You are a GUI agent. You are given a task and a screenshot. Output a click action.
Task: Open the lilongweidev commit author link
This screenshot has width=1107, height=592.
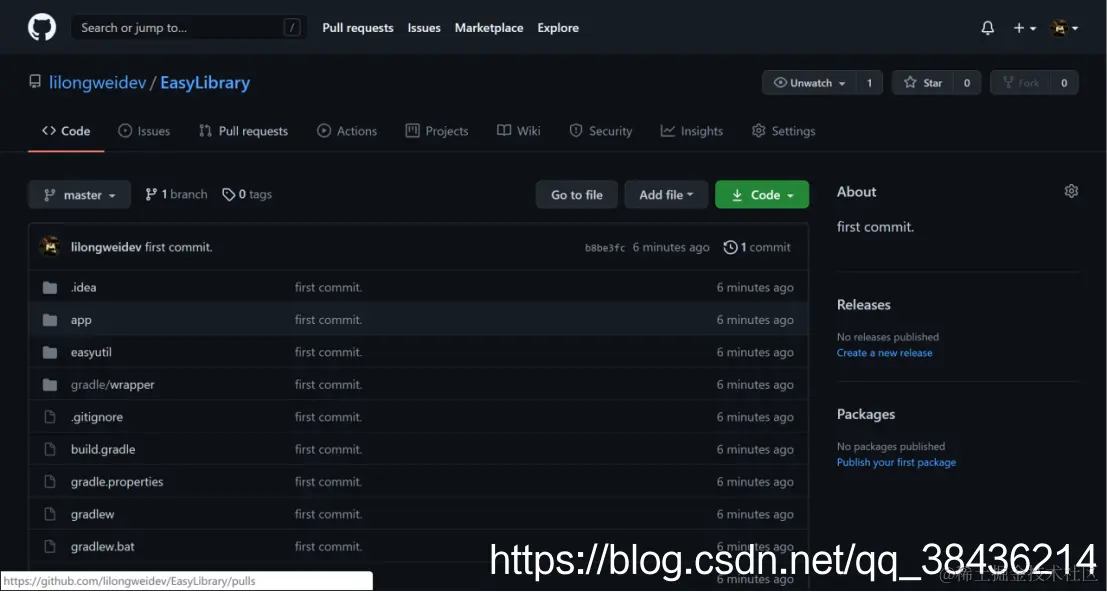pyautogui.click(x=106, y=247)
